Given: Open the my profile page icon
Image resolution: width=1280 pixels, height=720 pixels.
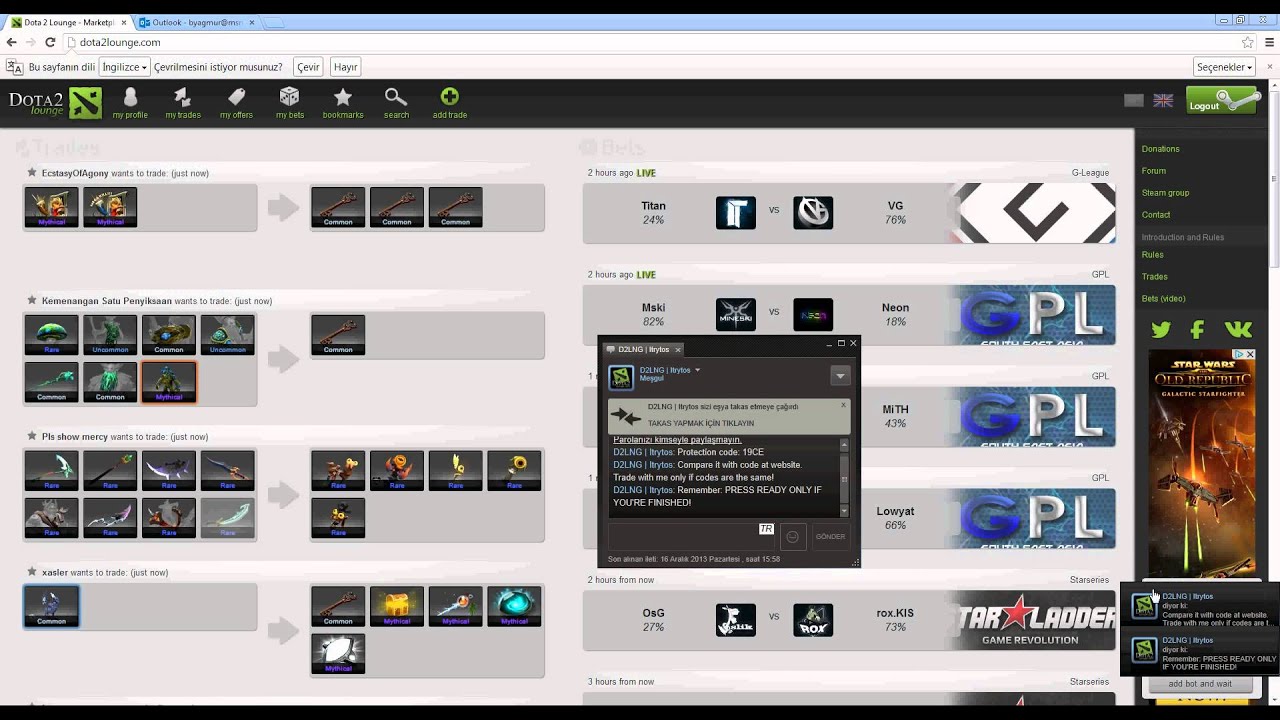Looking at the screenshot, I should click(130, 97).
